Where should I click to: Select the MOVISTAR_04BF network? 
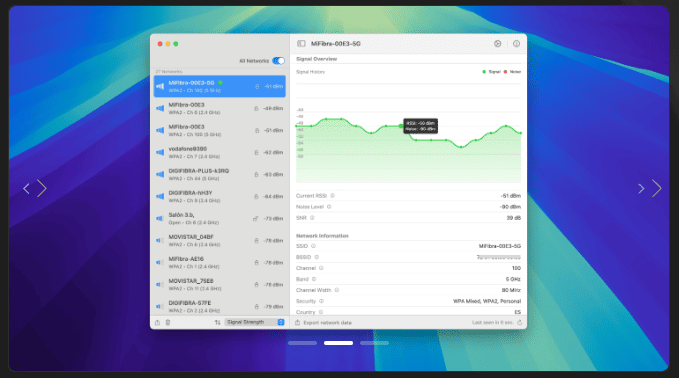click(x=220, y=241)
